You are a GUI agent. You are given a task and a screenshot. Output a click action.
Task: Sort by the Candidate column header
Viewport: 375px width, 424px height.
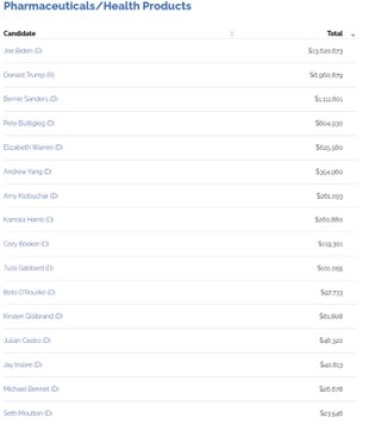(x=20, y=33)
